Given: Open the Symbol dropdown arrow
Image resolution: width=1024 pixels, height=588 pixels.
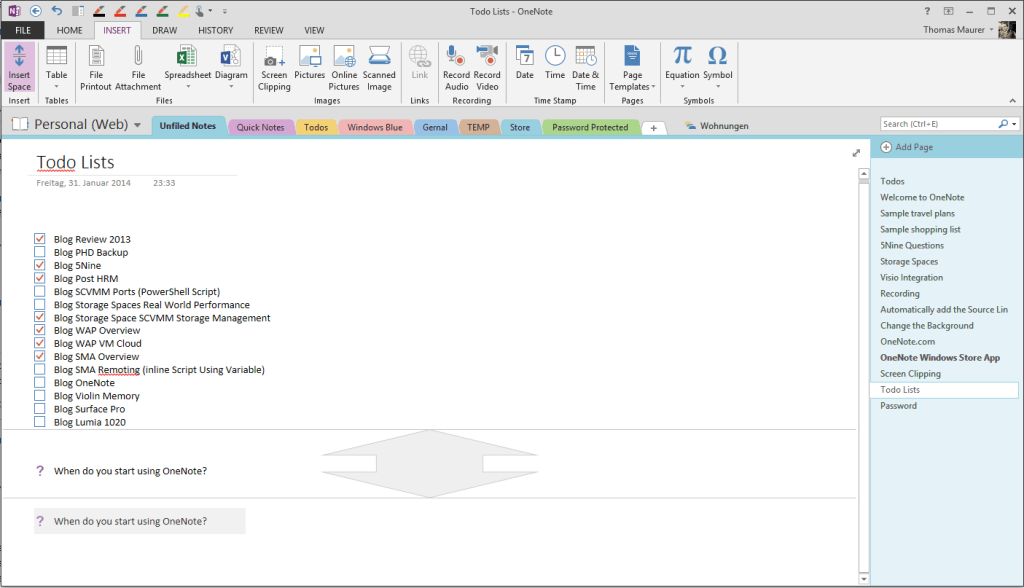Looking at the screenshot, I should (718, 86).
